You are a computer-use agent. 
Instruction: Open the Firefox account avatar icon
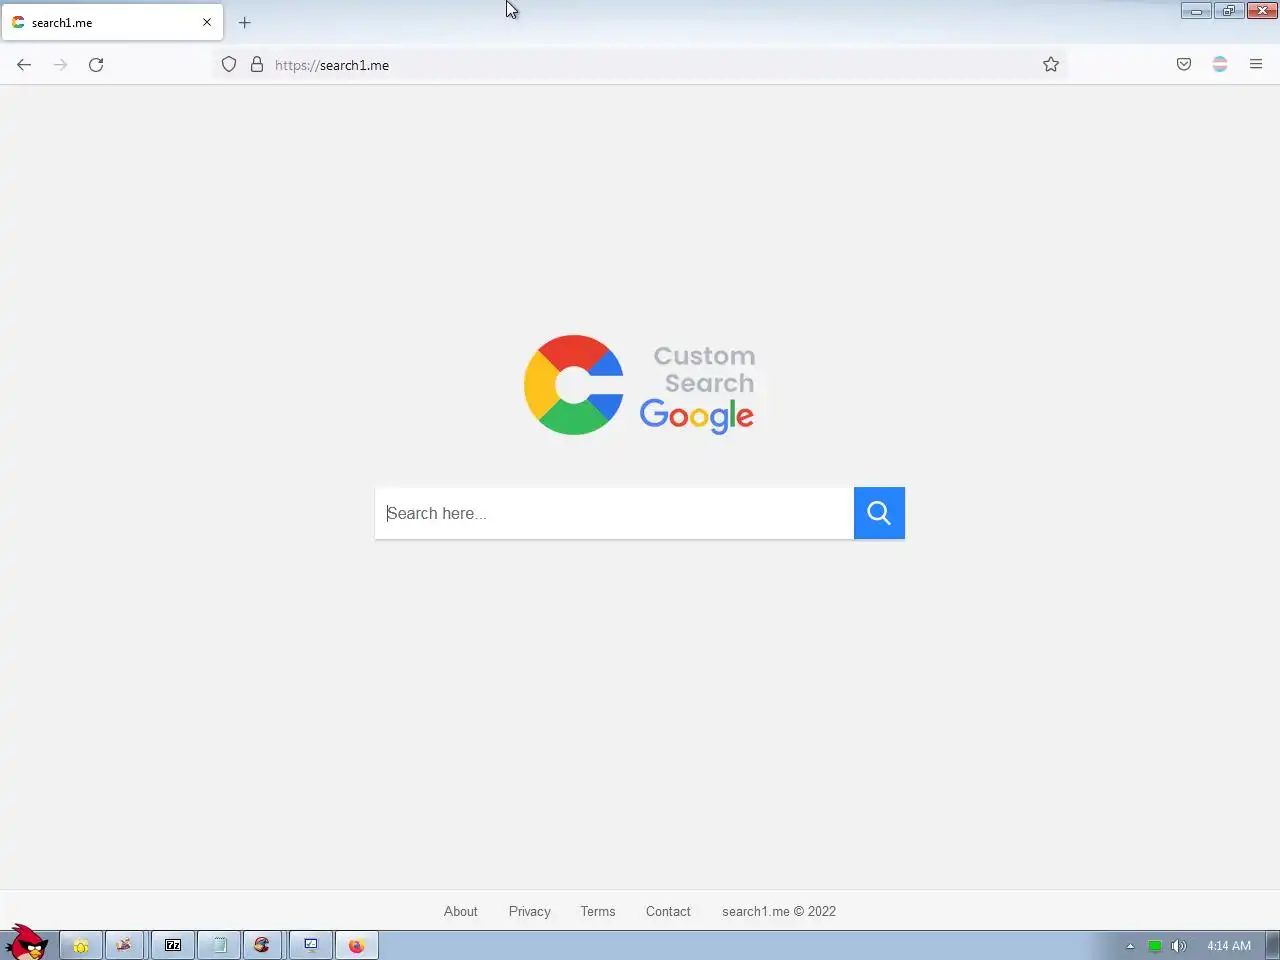(x=1220, y=65)
